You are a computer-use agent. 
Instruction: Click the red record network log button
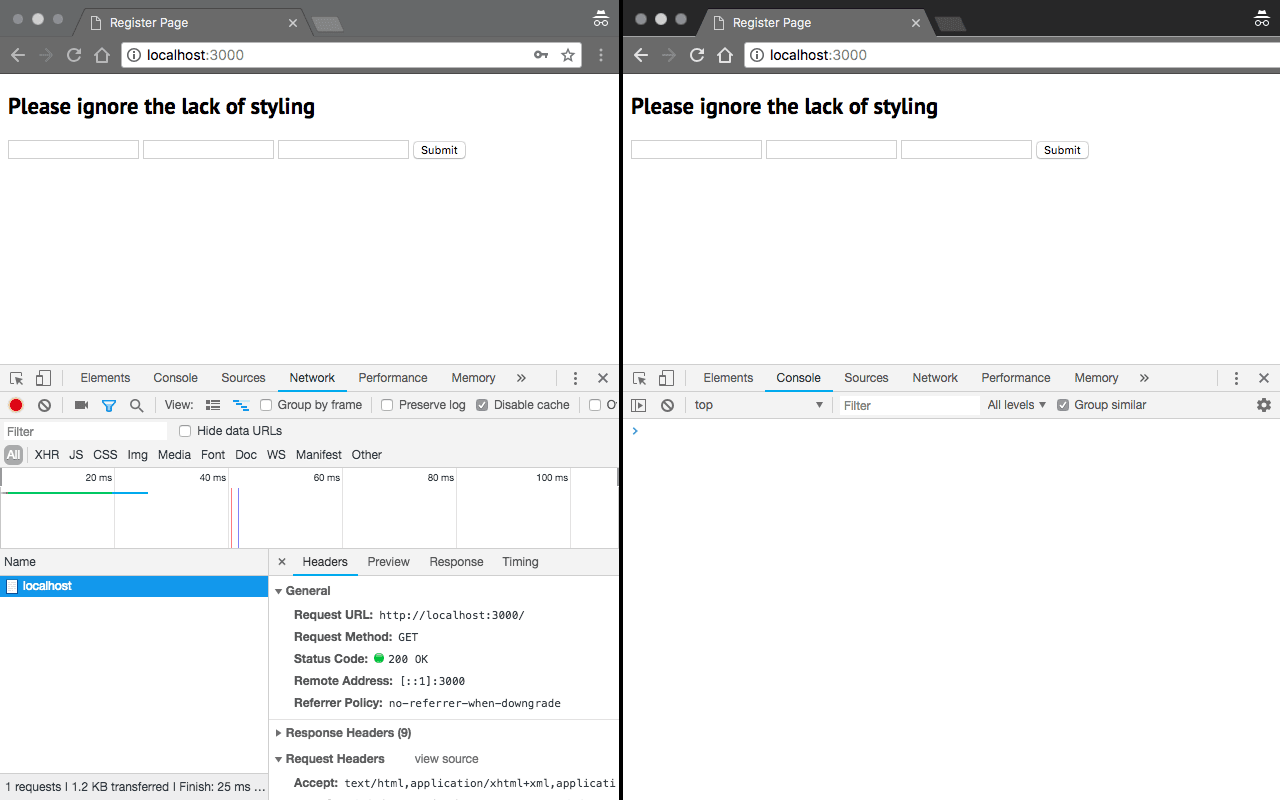16,405
